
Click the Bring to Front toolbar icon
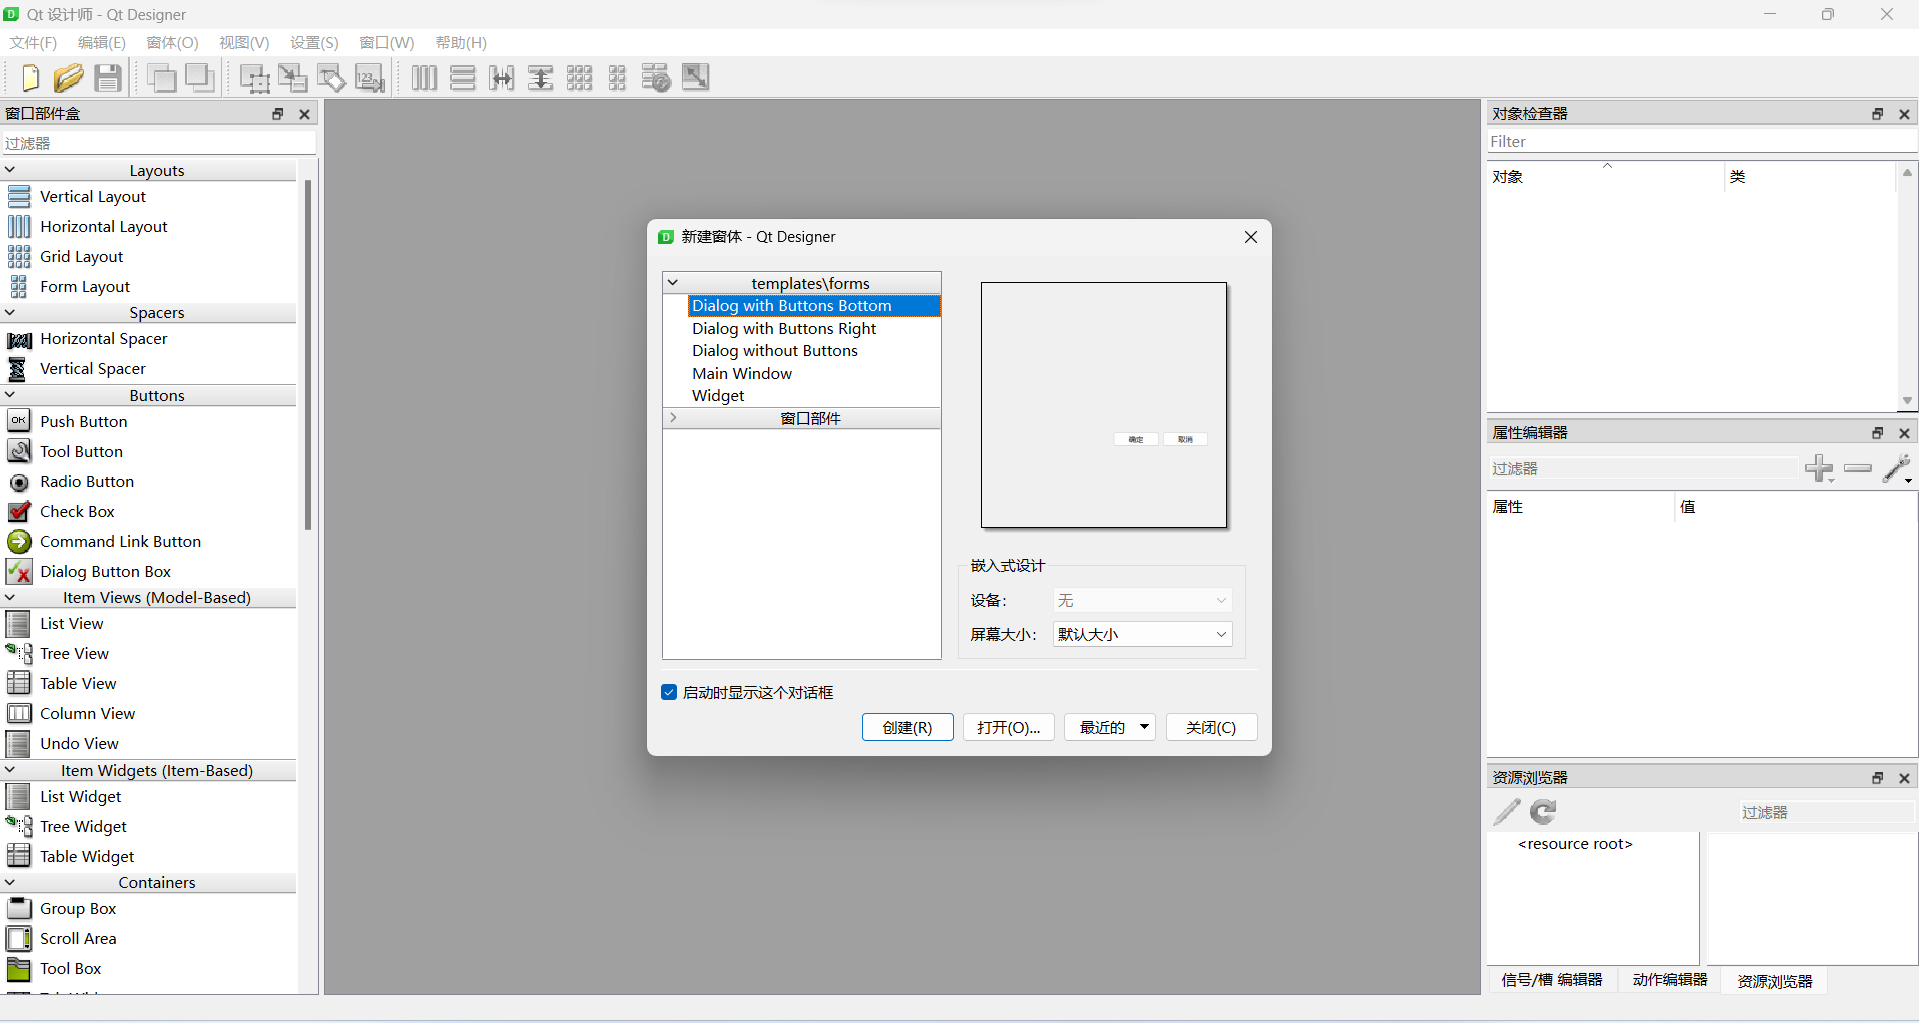click(200, 78)
